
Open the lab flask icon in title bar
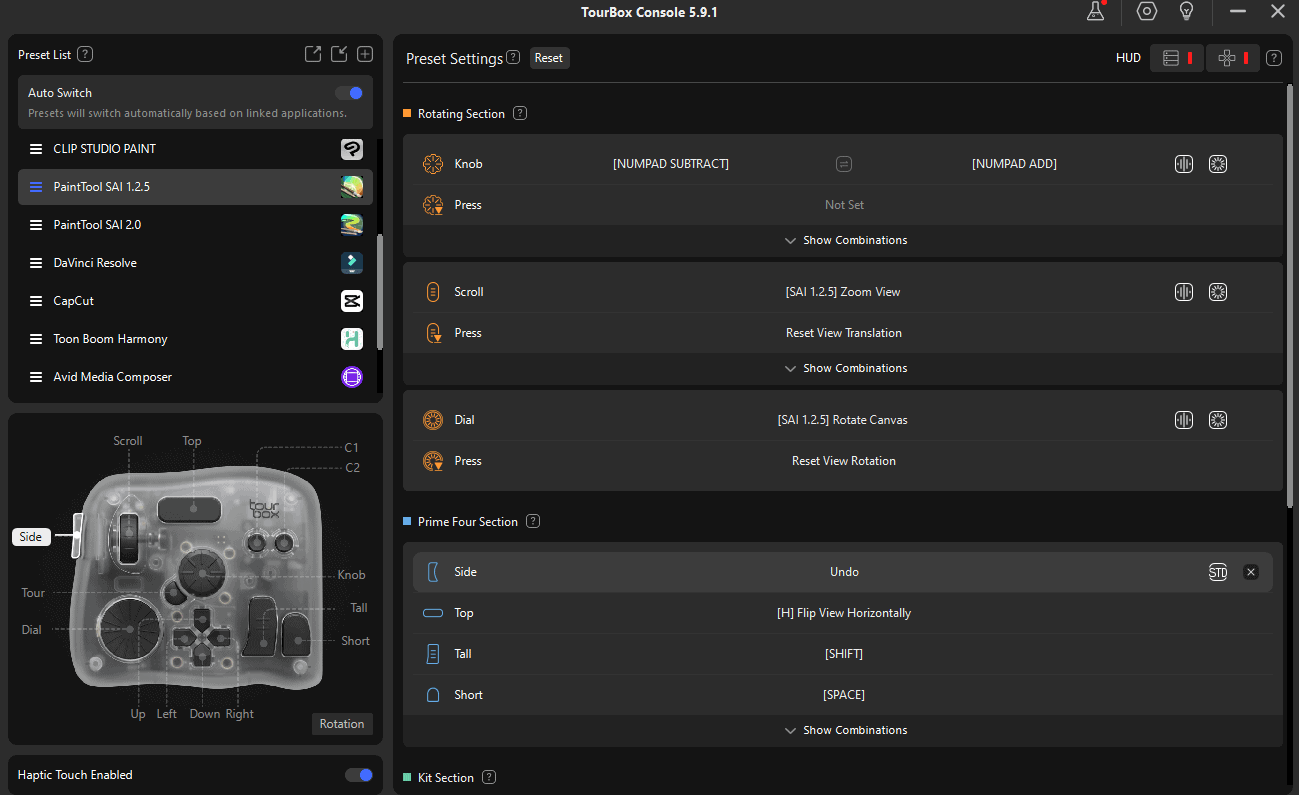(x=1097, y=11)
